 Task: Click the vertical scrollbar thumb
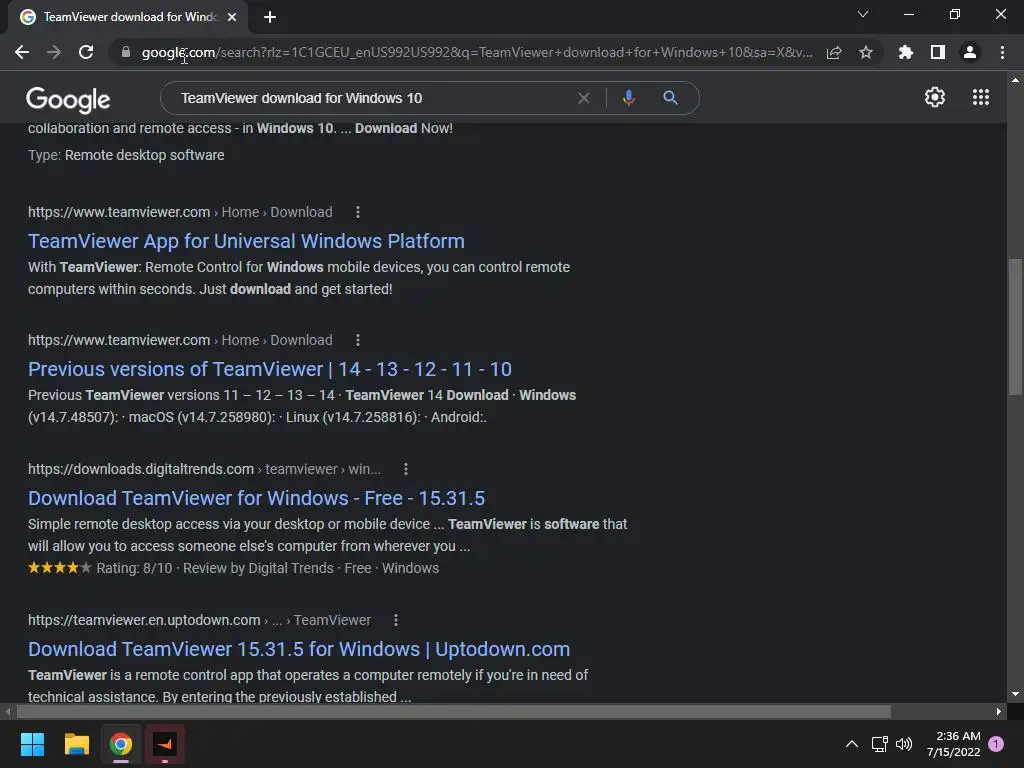[x=1015, y=327]
